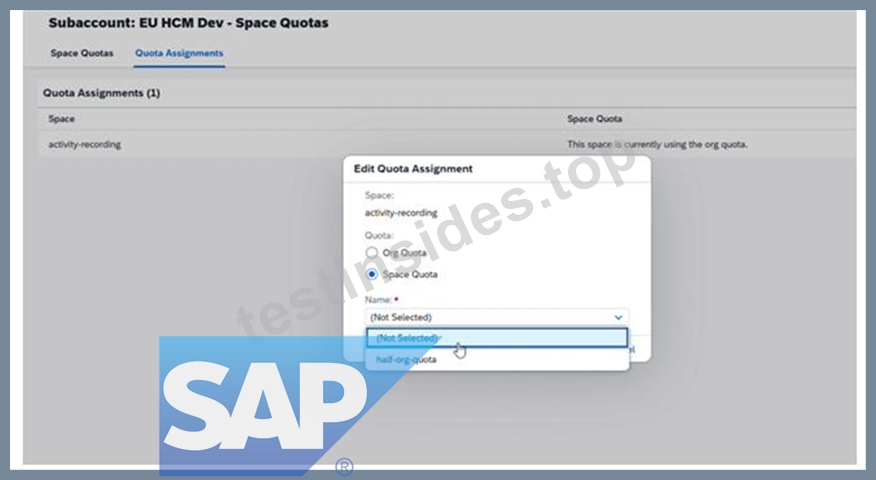Click the Name dropdown chevron arrow
This screenshot has width=876, height=480.
click(618, 317)
